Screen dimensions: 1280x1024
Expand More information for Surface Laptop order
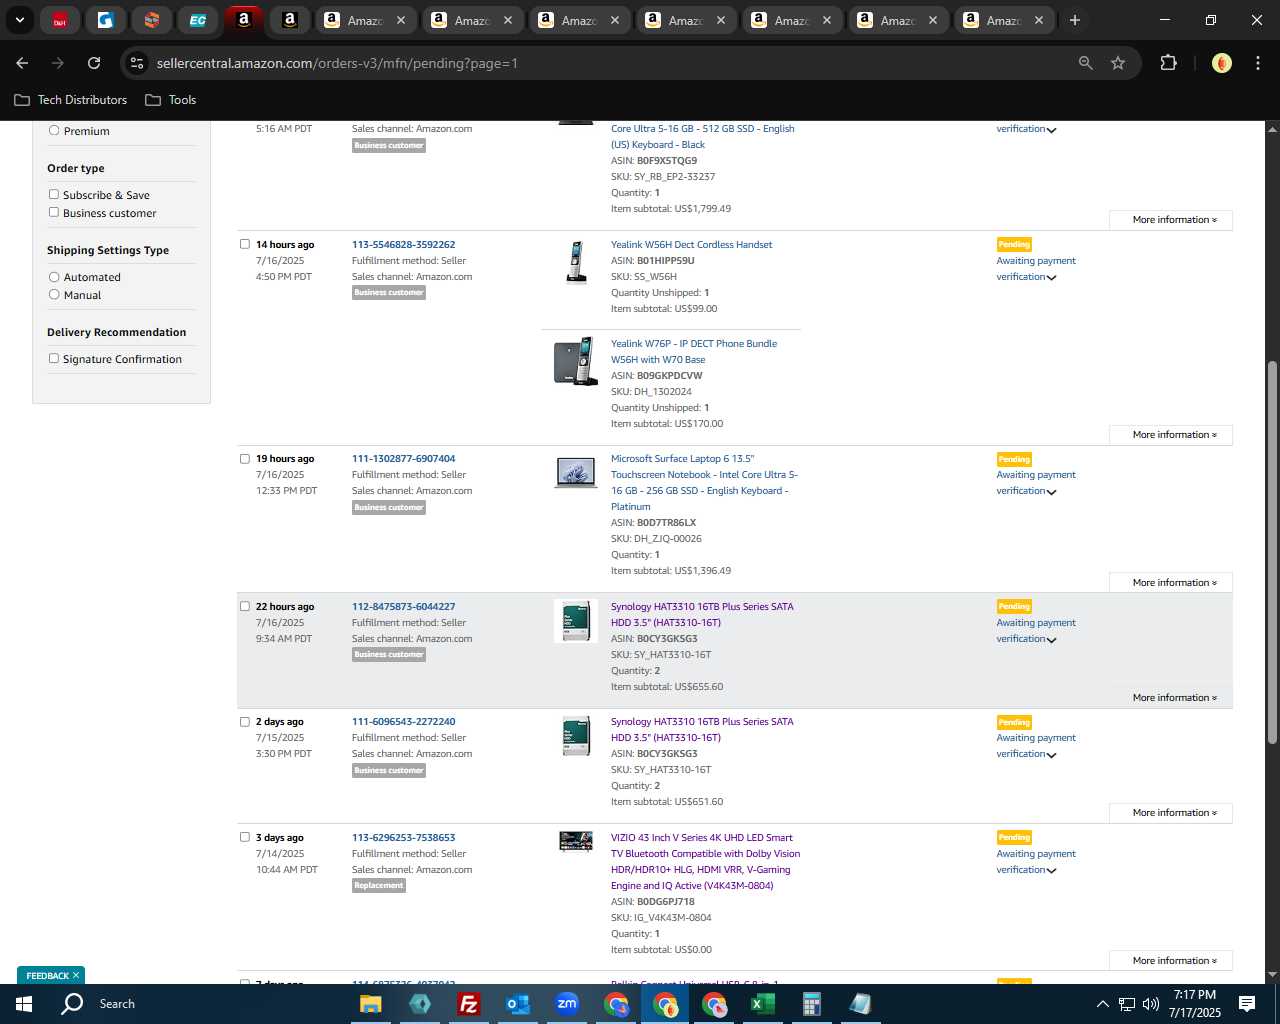[x=1171, y=583]
